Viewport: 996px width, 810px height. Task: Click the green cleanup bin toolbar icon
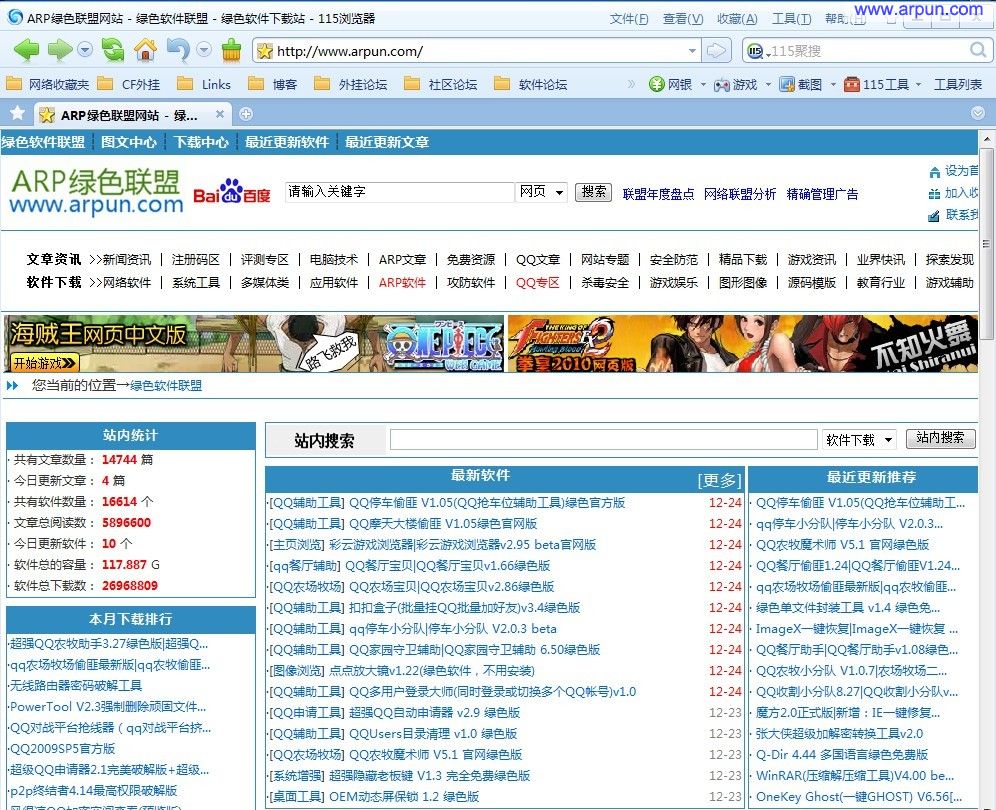point(231,50)
